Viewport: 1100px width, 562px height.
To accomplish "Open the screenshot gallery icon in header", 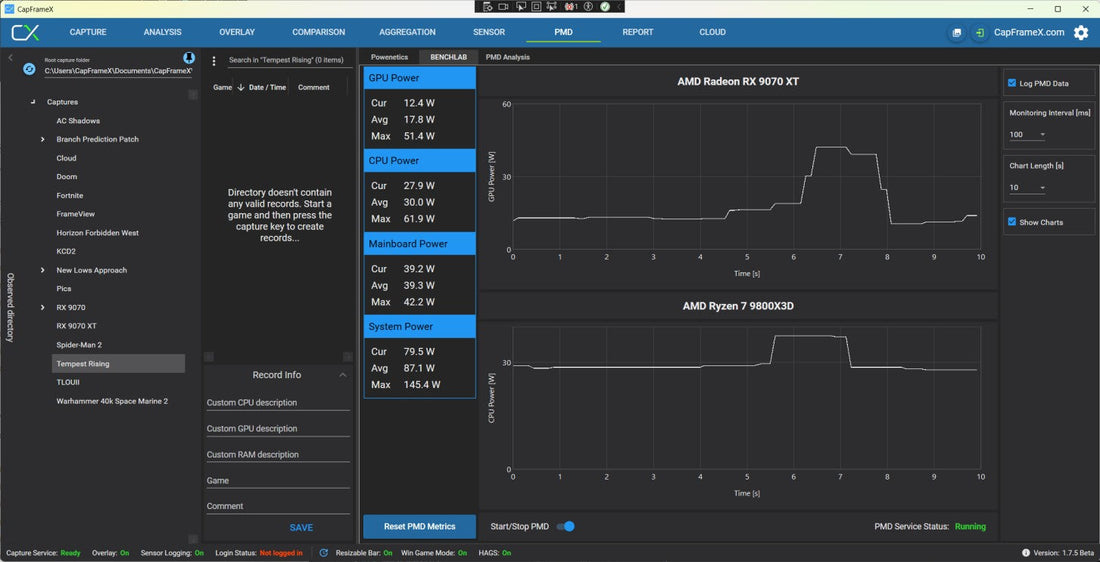I will point(957,33).
